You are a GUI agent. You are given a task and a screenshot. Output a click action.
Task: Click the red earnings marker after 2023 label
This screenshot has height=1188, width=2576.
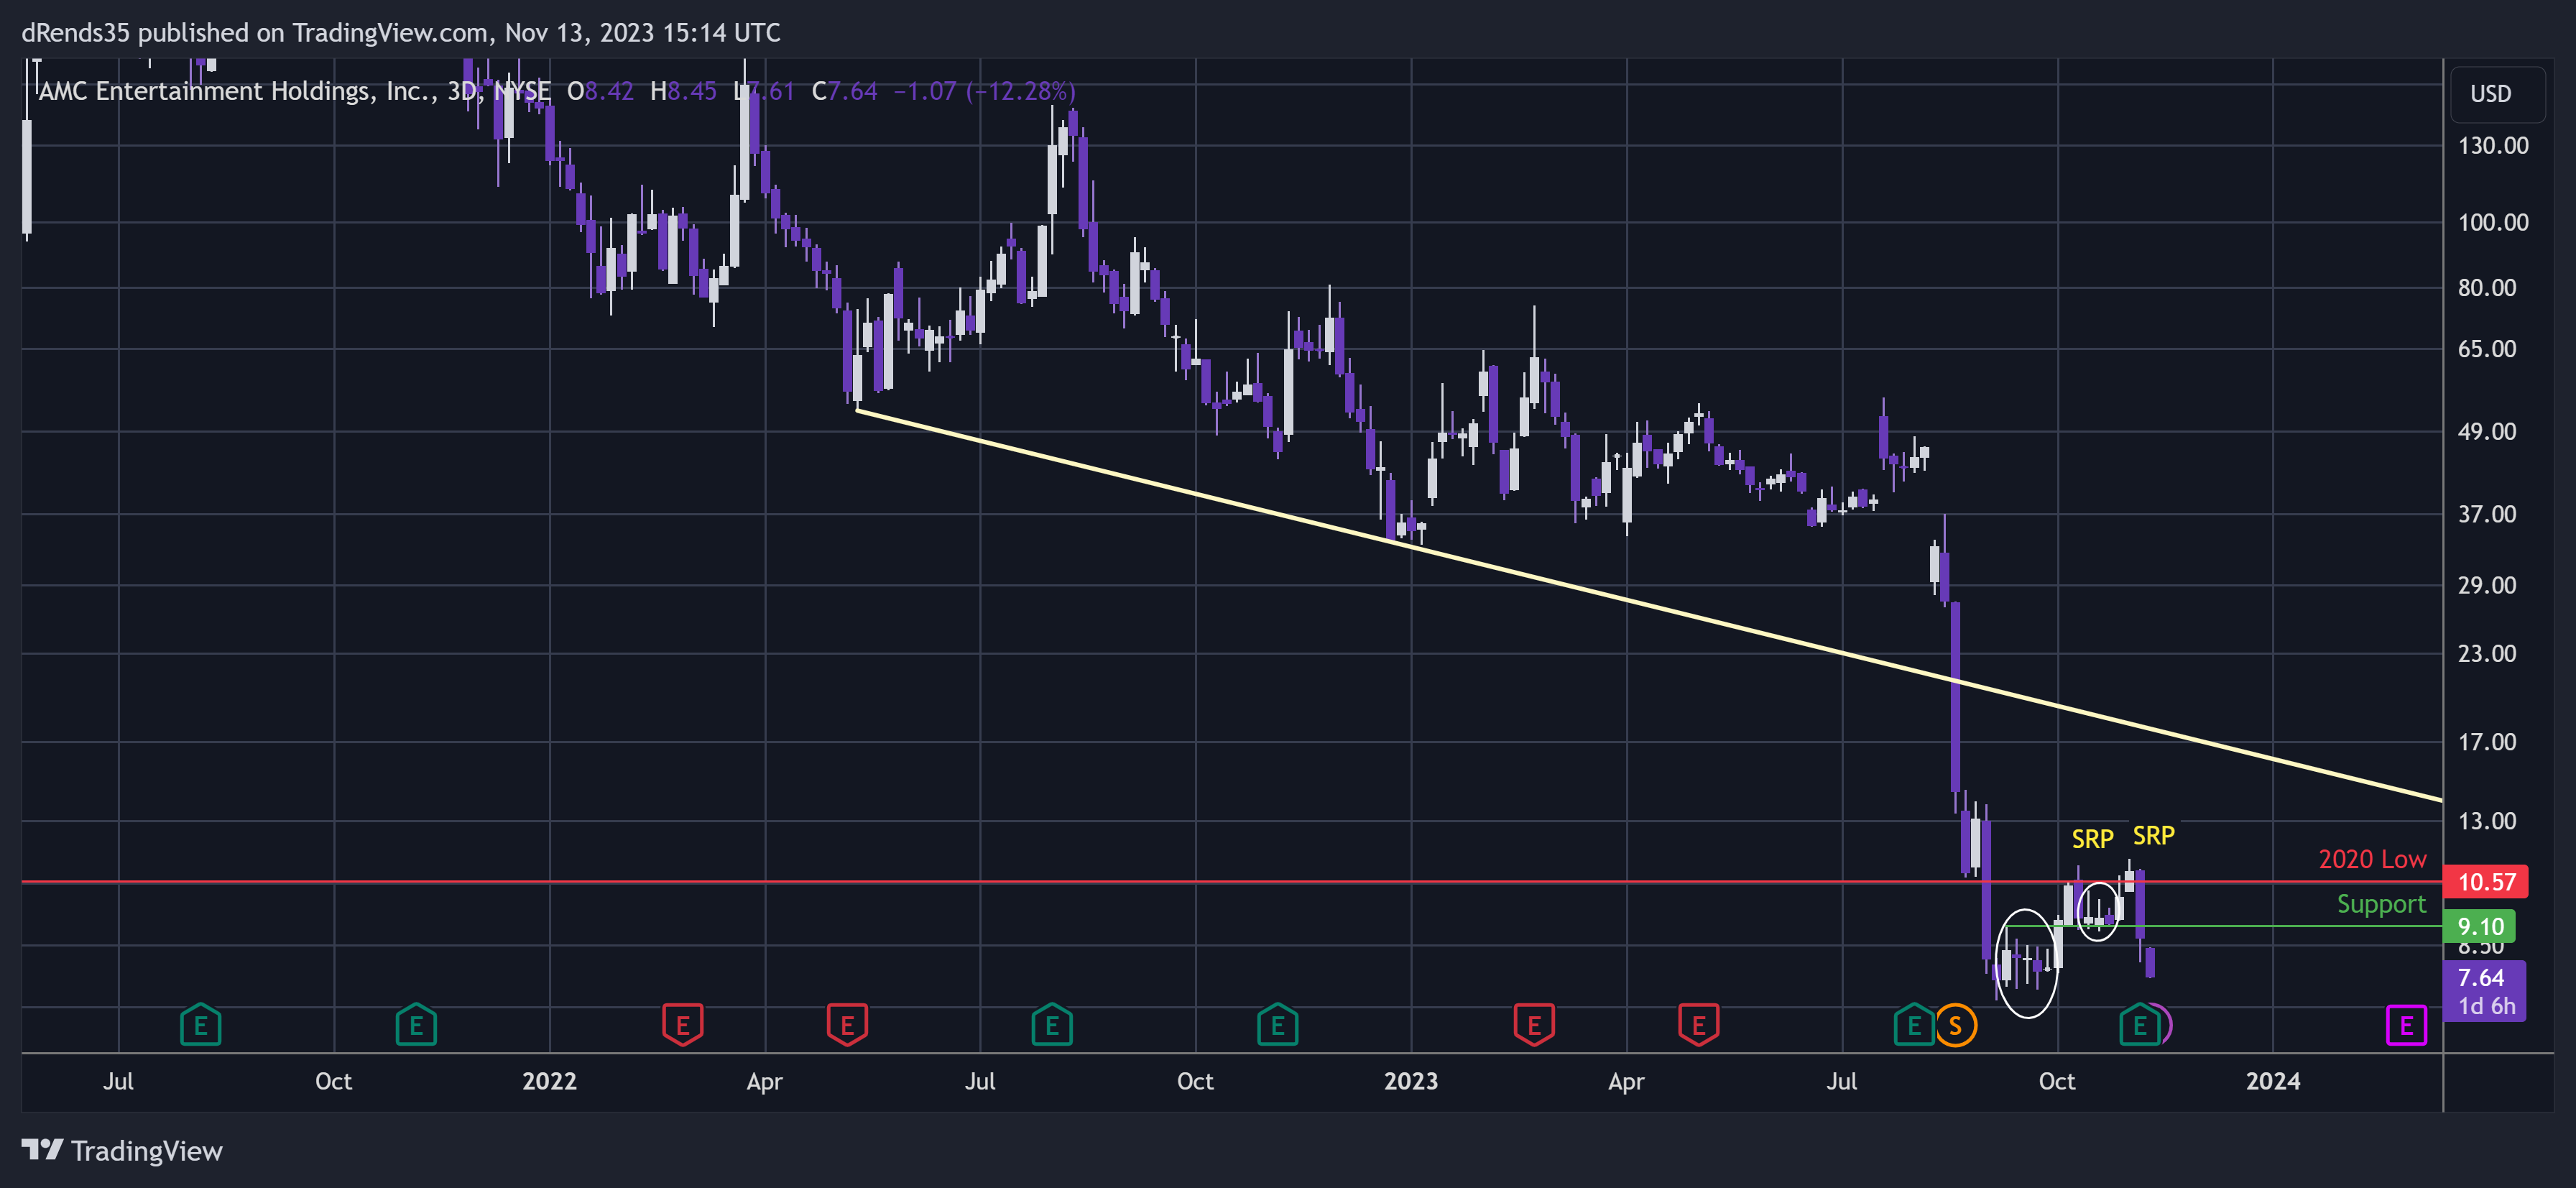point(1534,1025)
